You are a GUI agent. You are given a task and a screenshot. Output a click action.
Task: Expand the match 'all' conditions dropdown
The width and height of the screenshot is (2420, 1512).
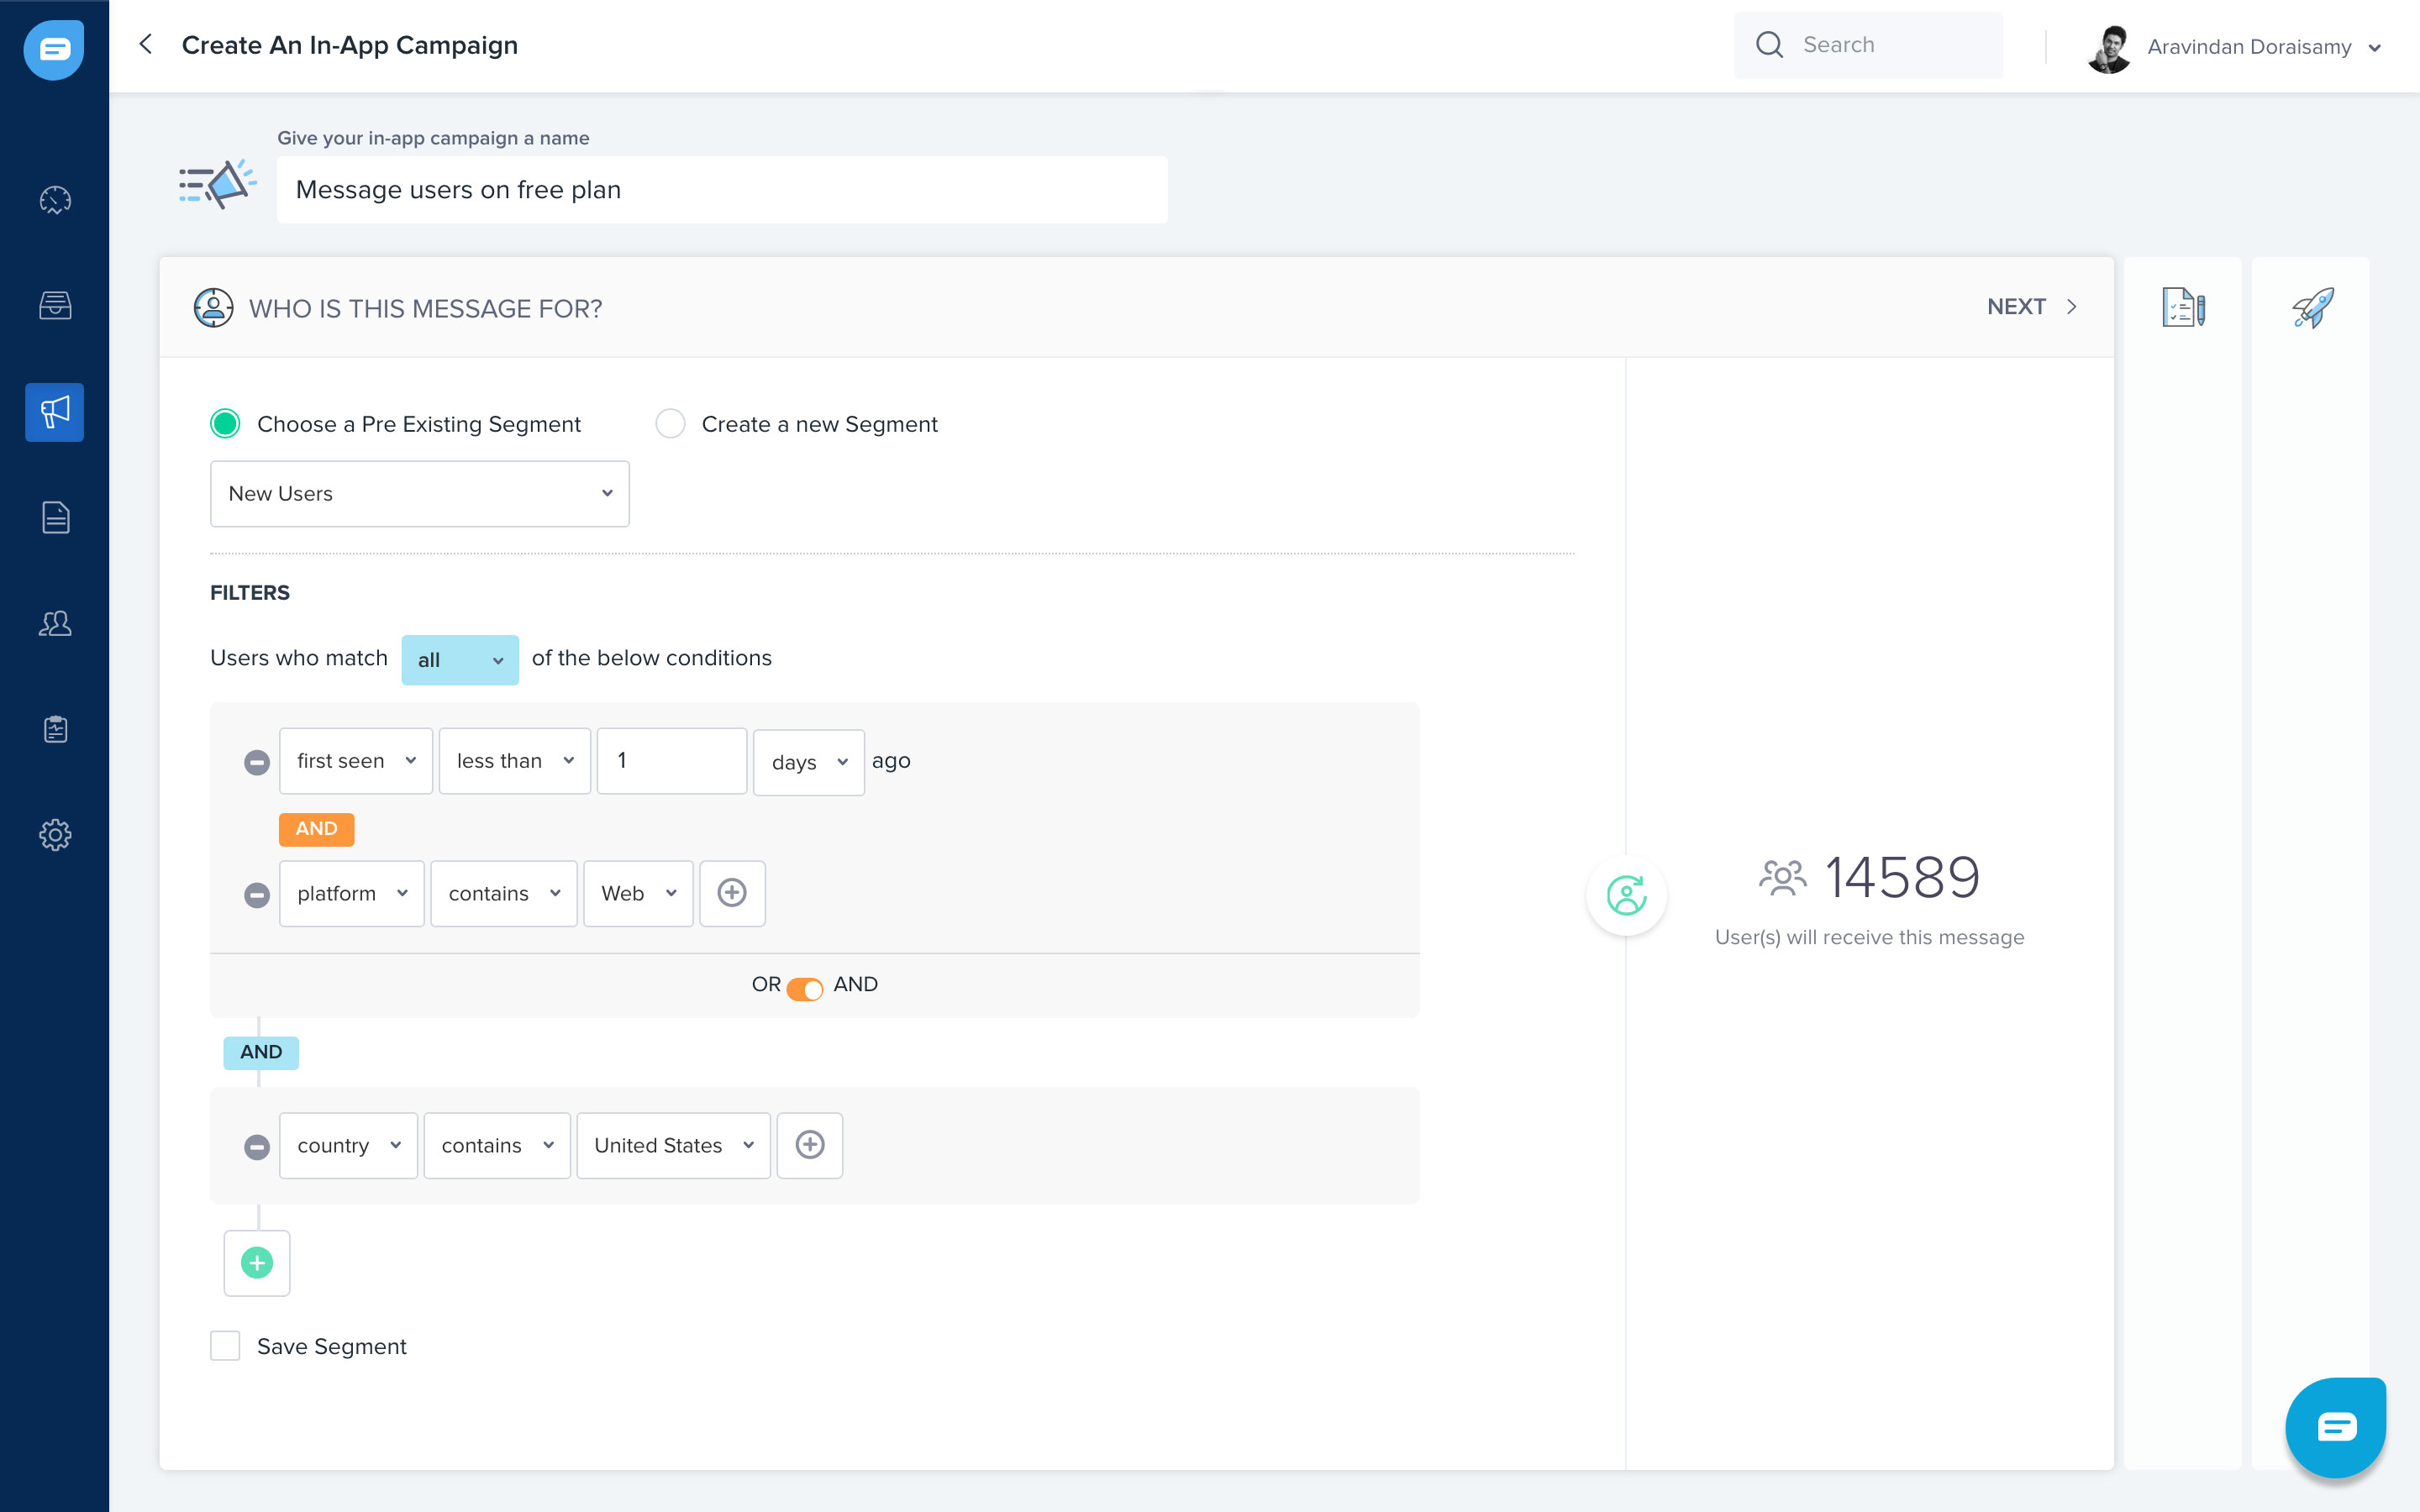[460, 660]
